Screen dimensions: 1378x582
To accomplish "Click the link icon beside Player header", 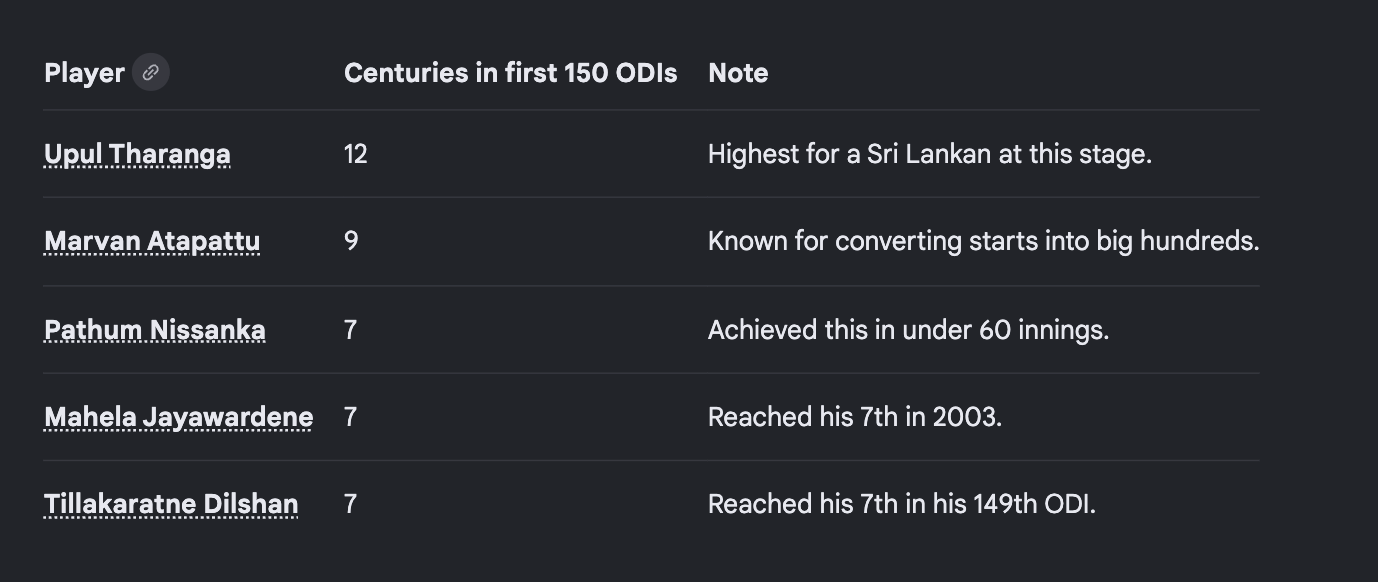I will pos(151,72).
